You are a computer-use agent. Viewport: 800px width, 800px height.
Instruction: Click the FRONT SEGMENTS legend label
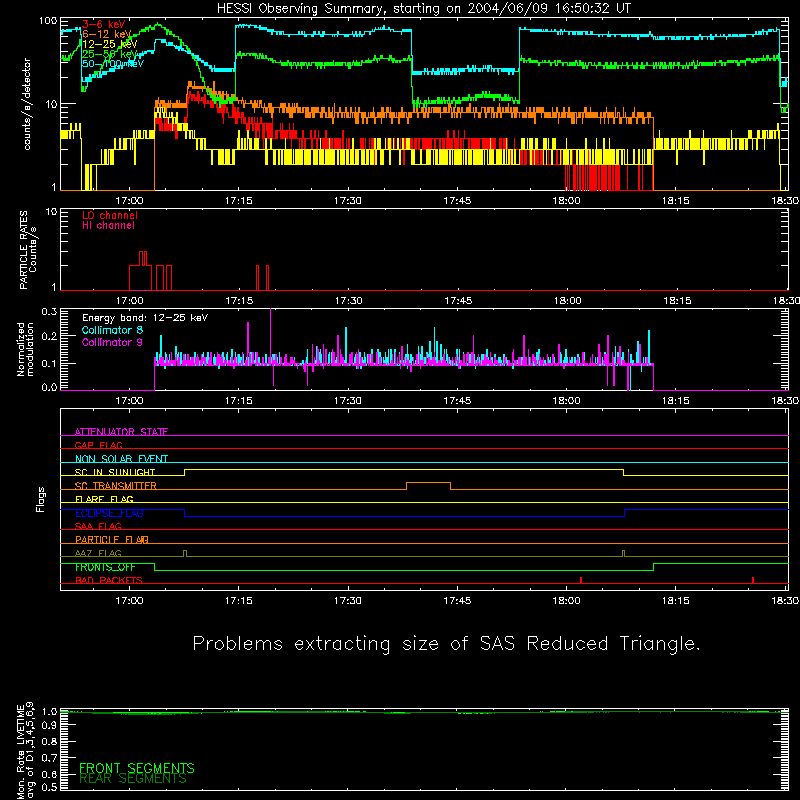[137, 768]
